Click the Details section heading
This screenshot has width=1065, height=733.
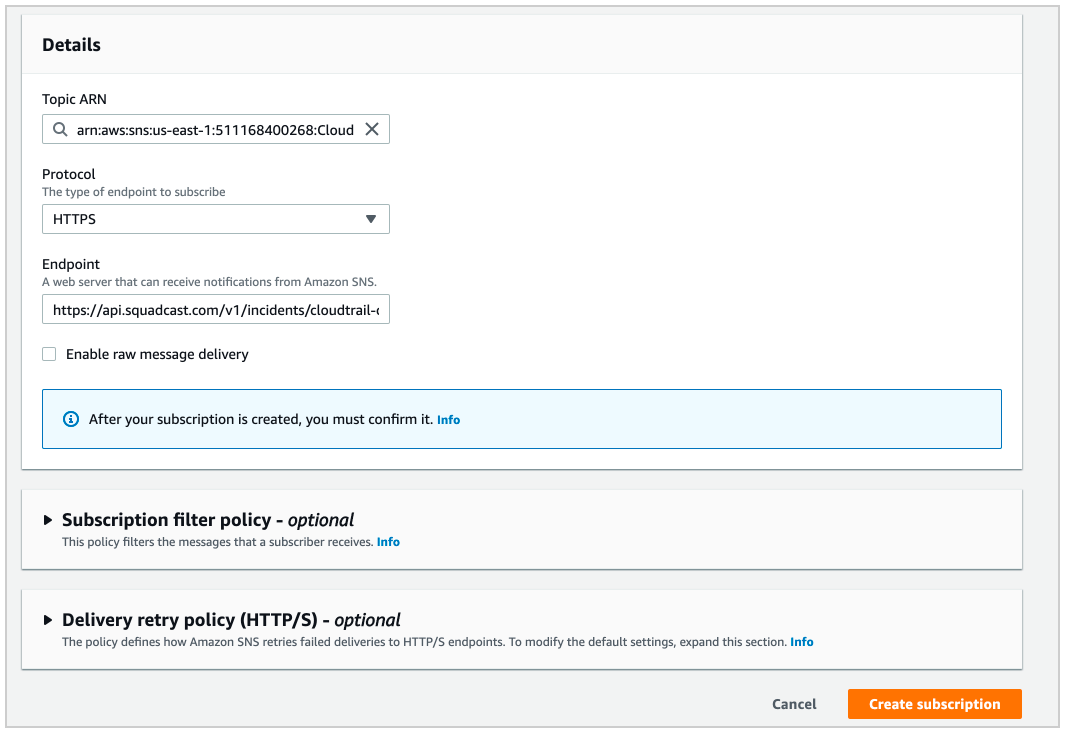[71, 45]
